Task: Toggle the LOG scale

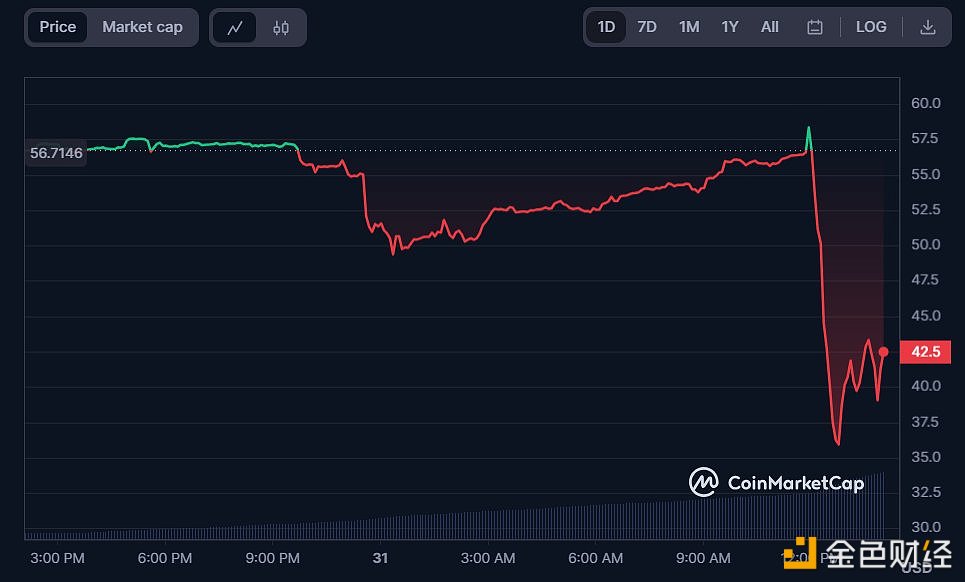Action: click(871, 27)
